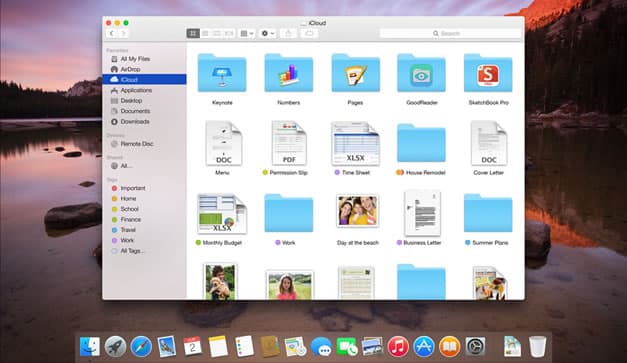Open the Keynote folder
Viewport: 627px width, 363px height.
click(x=222, y=73)
